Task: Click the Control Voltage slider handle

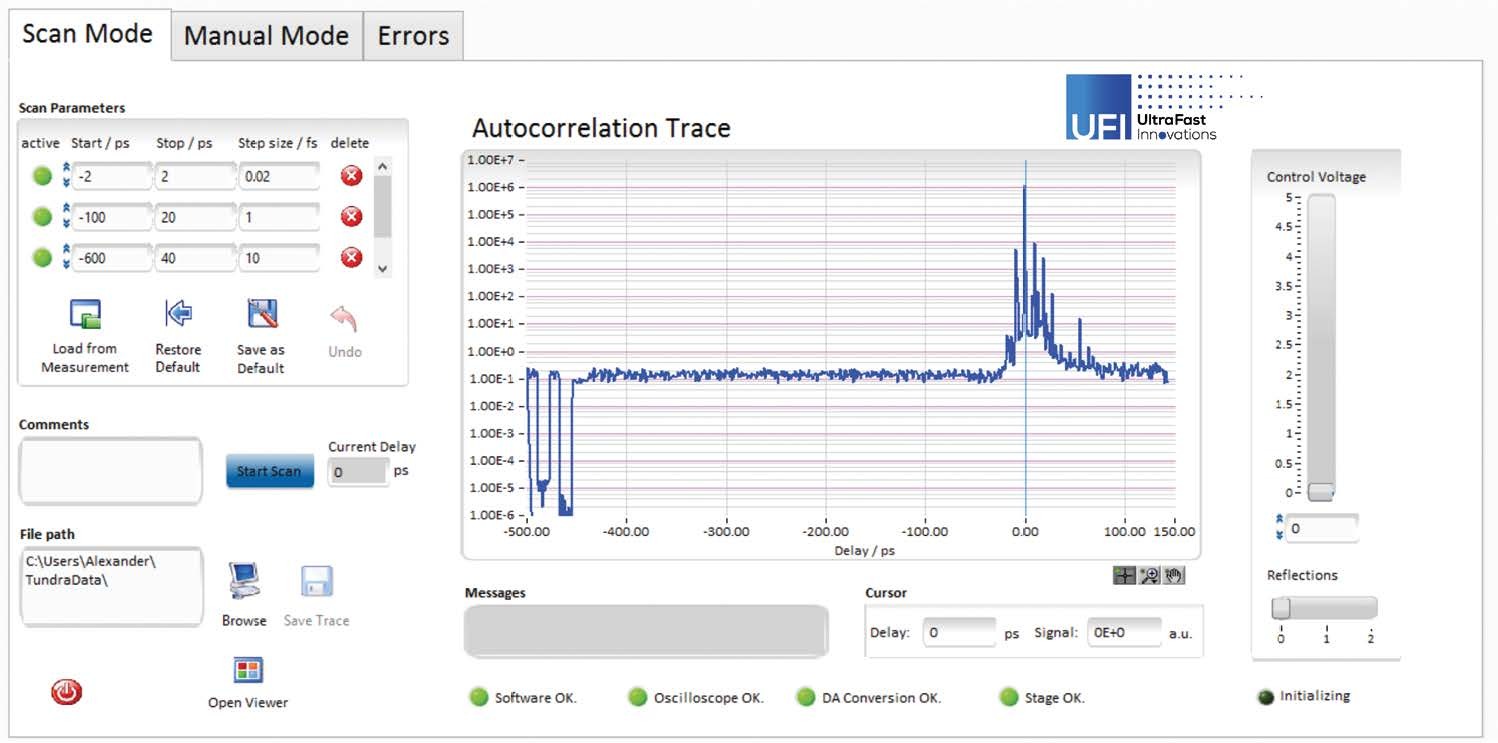Action: 1321,492
